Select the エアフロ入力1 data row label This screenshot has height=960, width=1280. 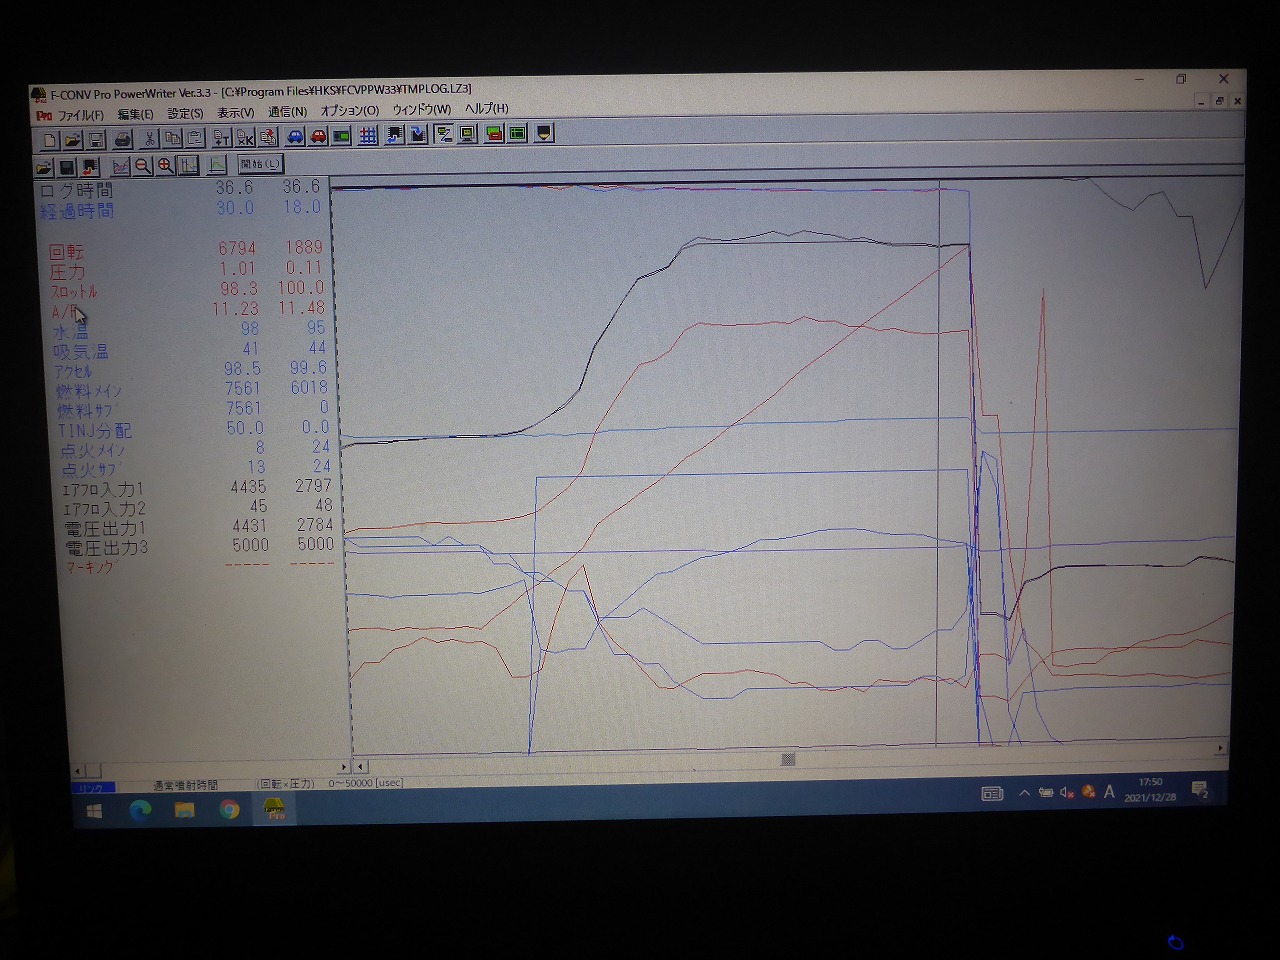[x=103, y=490]
